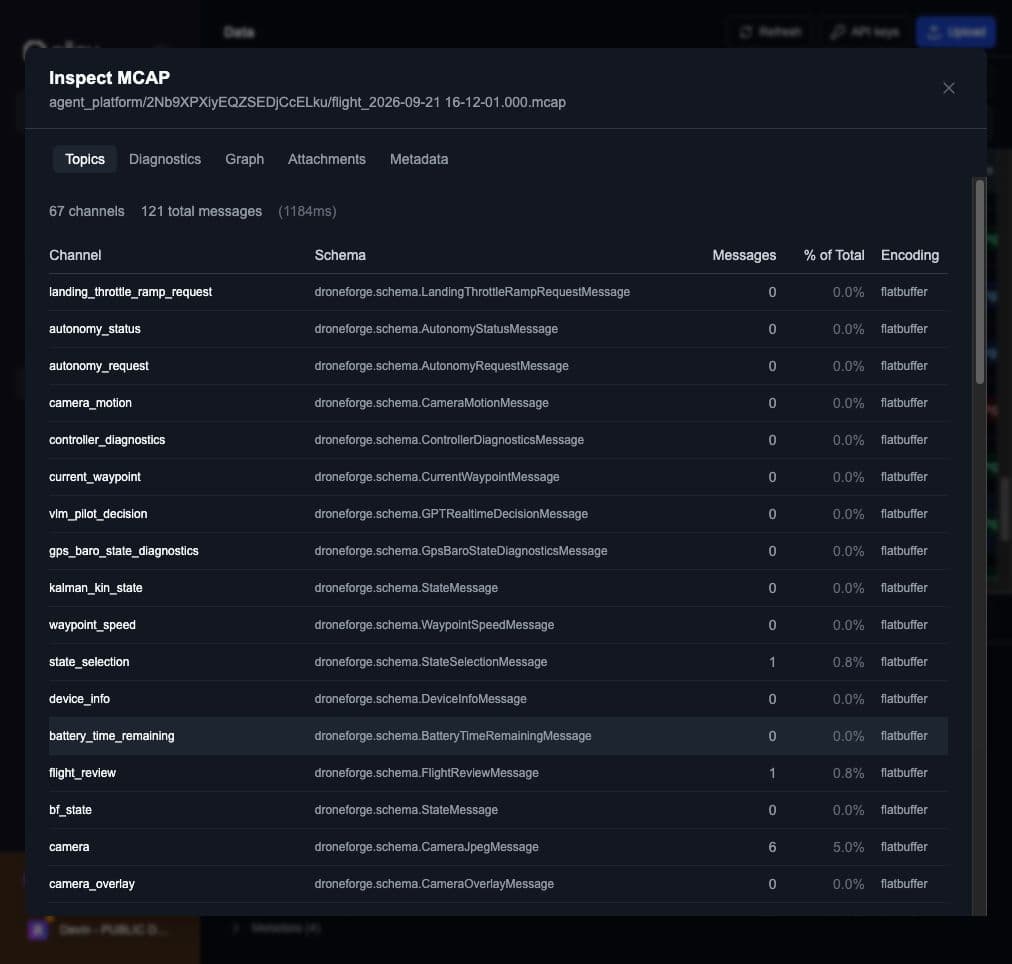Screen dimensions: 1012x964
Task: Select the camera_overlay channel
Action: coord(92,884)
